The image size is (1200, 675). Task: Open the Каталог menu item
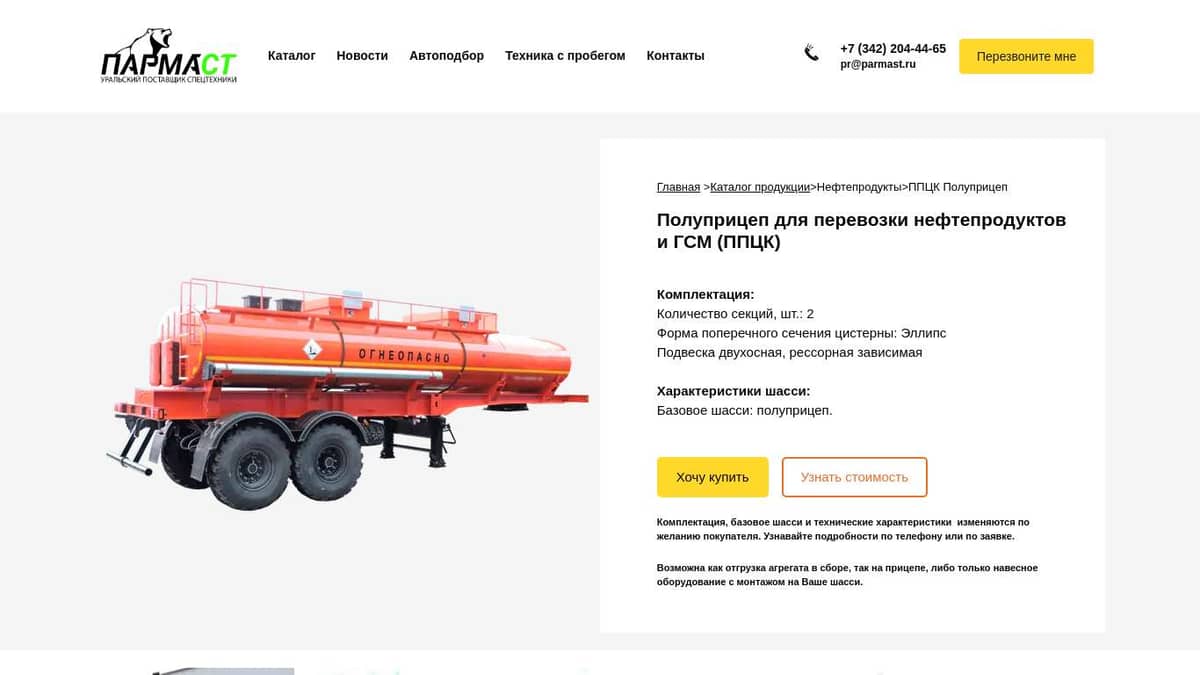click(x=292, y=56)
